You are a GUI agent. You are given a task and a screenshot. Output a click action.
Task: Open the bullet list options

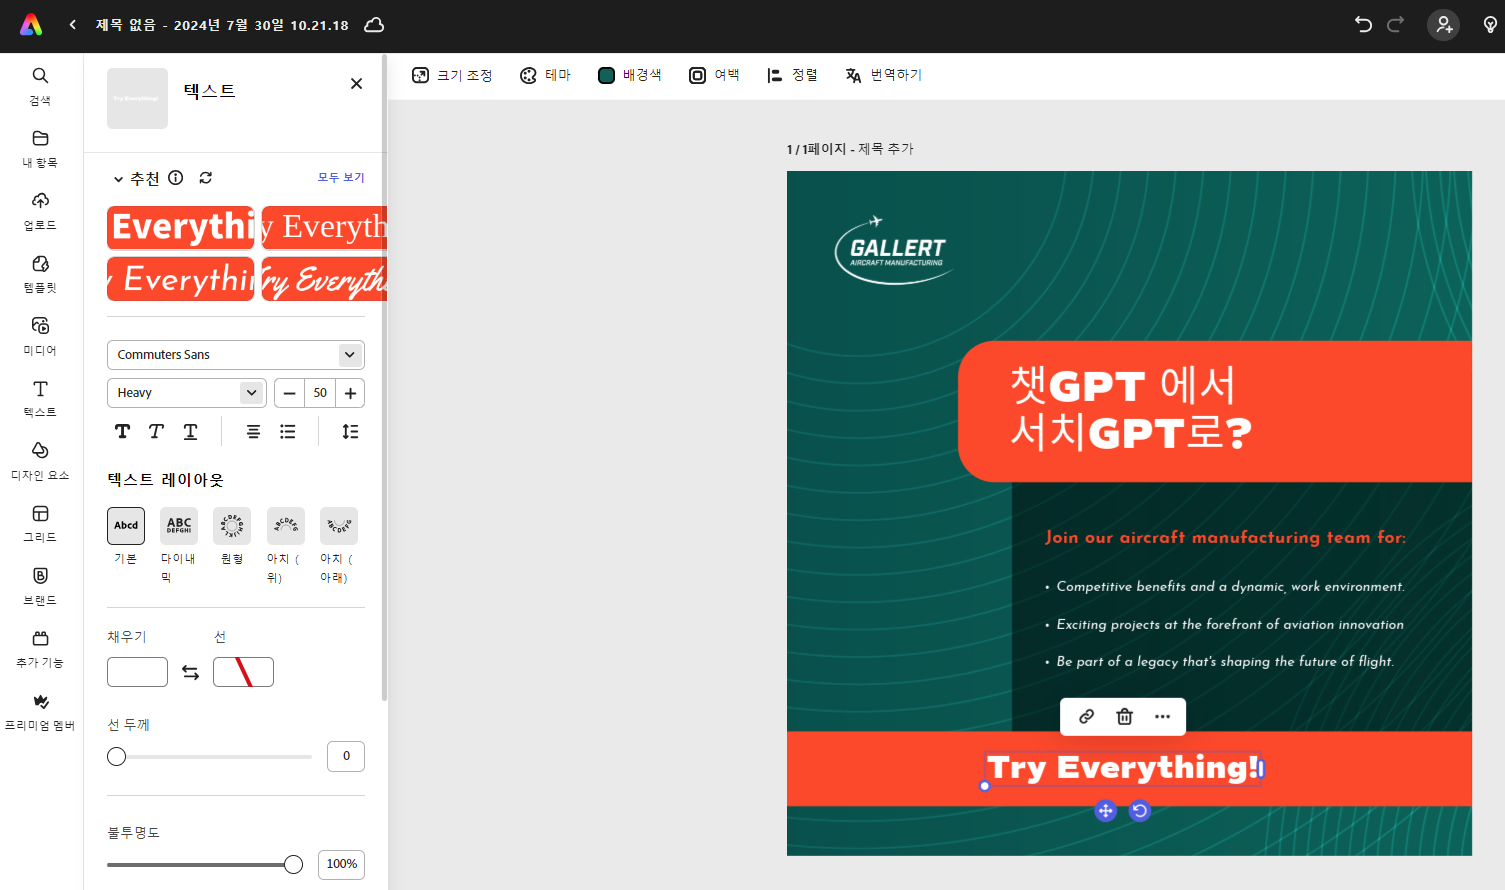point(288,432)
